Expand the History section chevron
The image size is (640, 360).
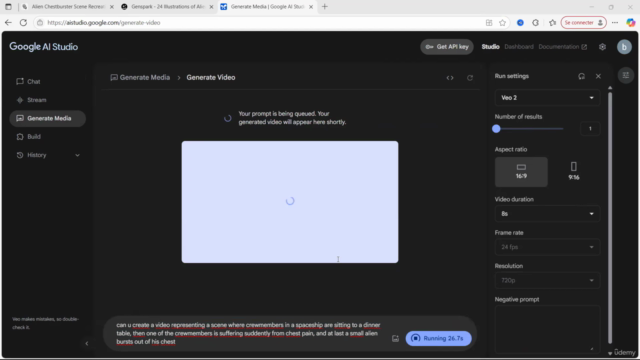pyautogui.click(x=77, y=155)
